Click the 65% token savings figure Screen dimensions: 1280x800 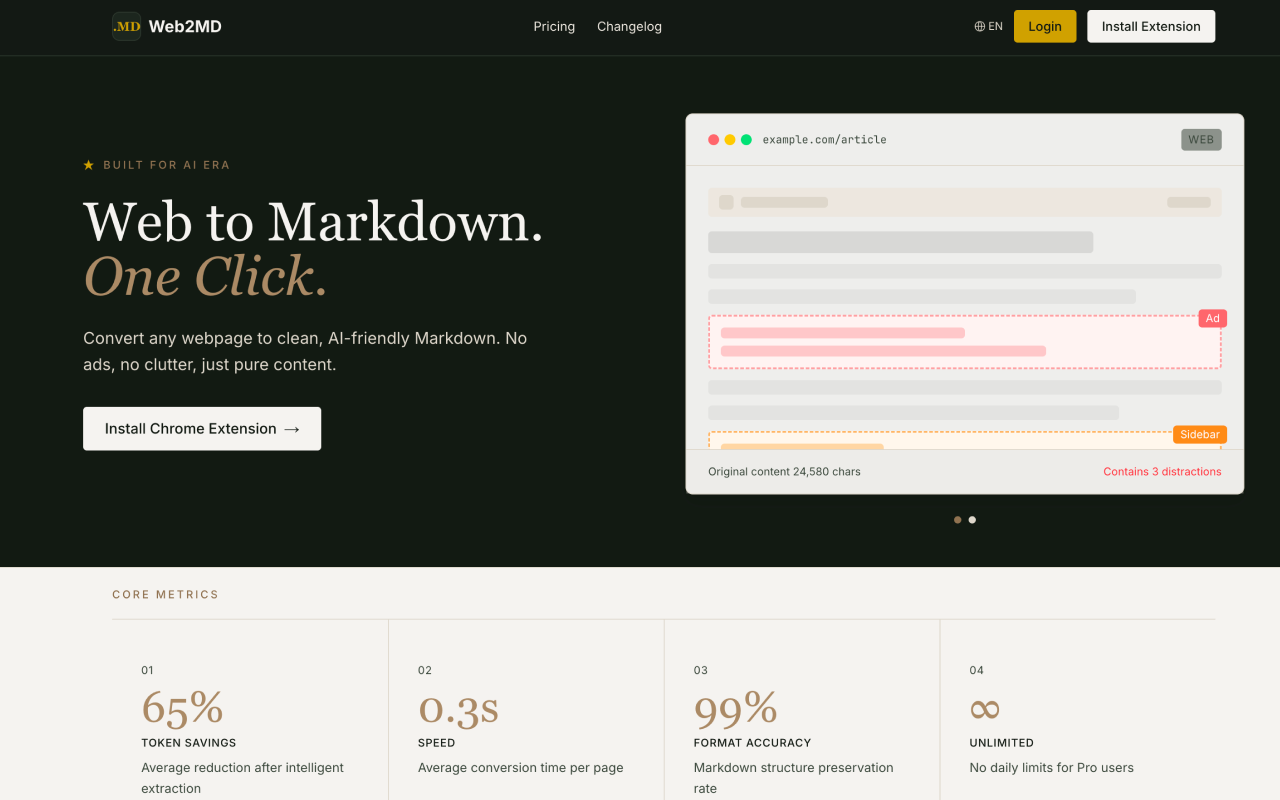click(x=182, y=708)
